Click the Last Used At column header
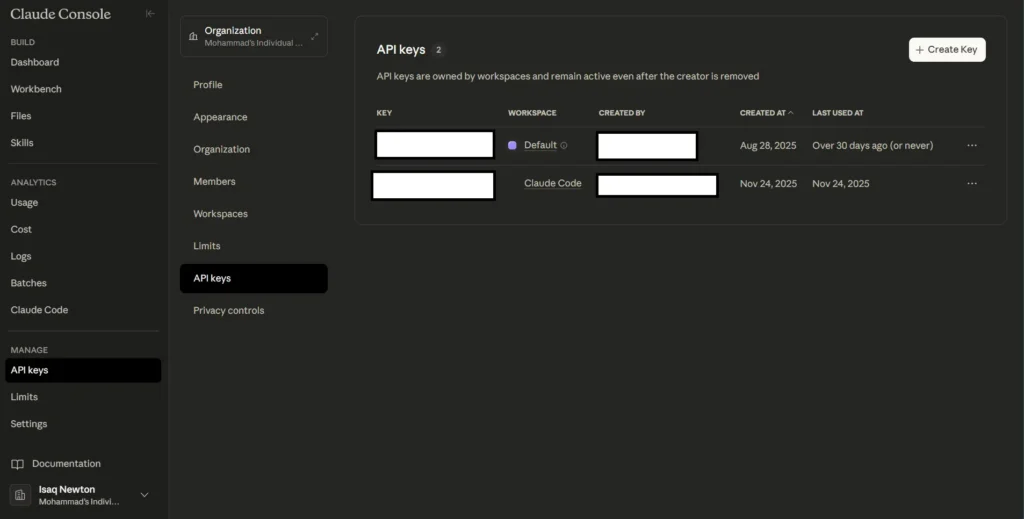Screen dimensions: 1024x519 838,113
